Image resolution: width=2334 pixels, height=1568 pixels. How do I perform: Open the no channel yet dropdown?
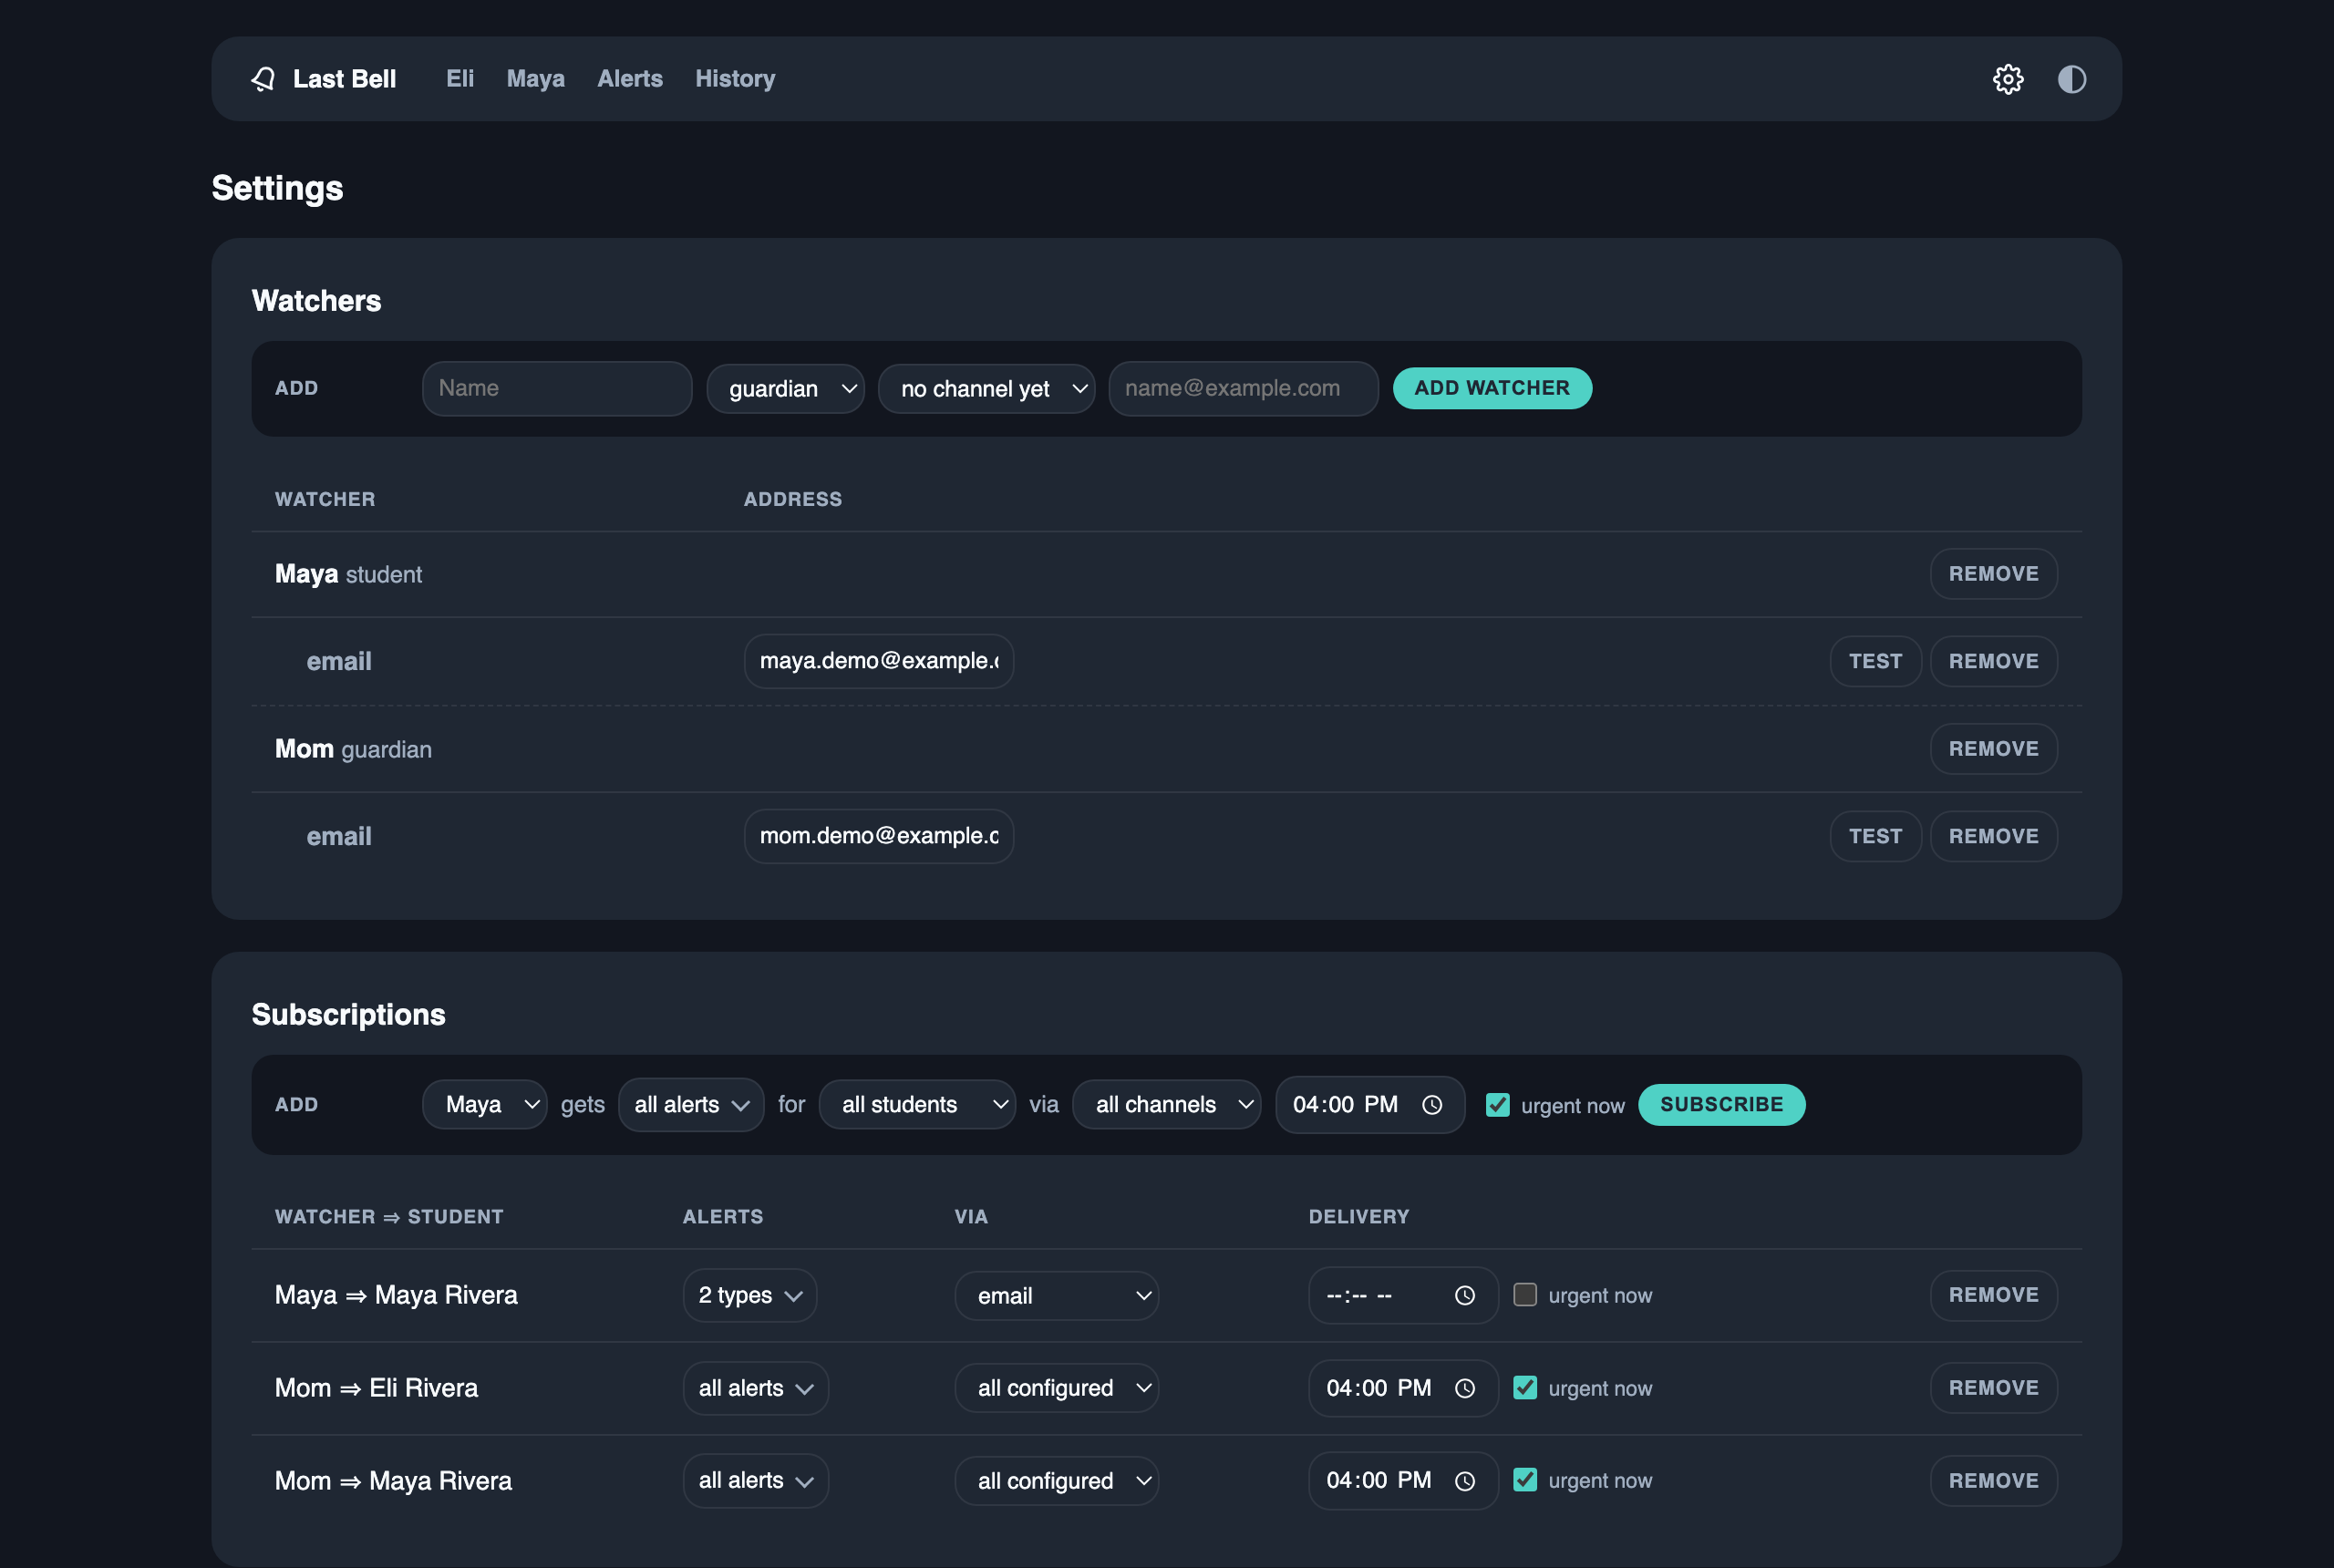tap(986, 389)
